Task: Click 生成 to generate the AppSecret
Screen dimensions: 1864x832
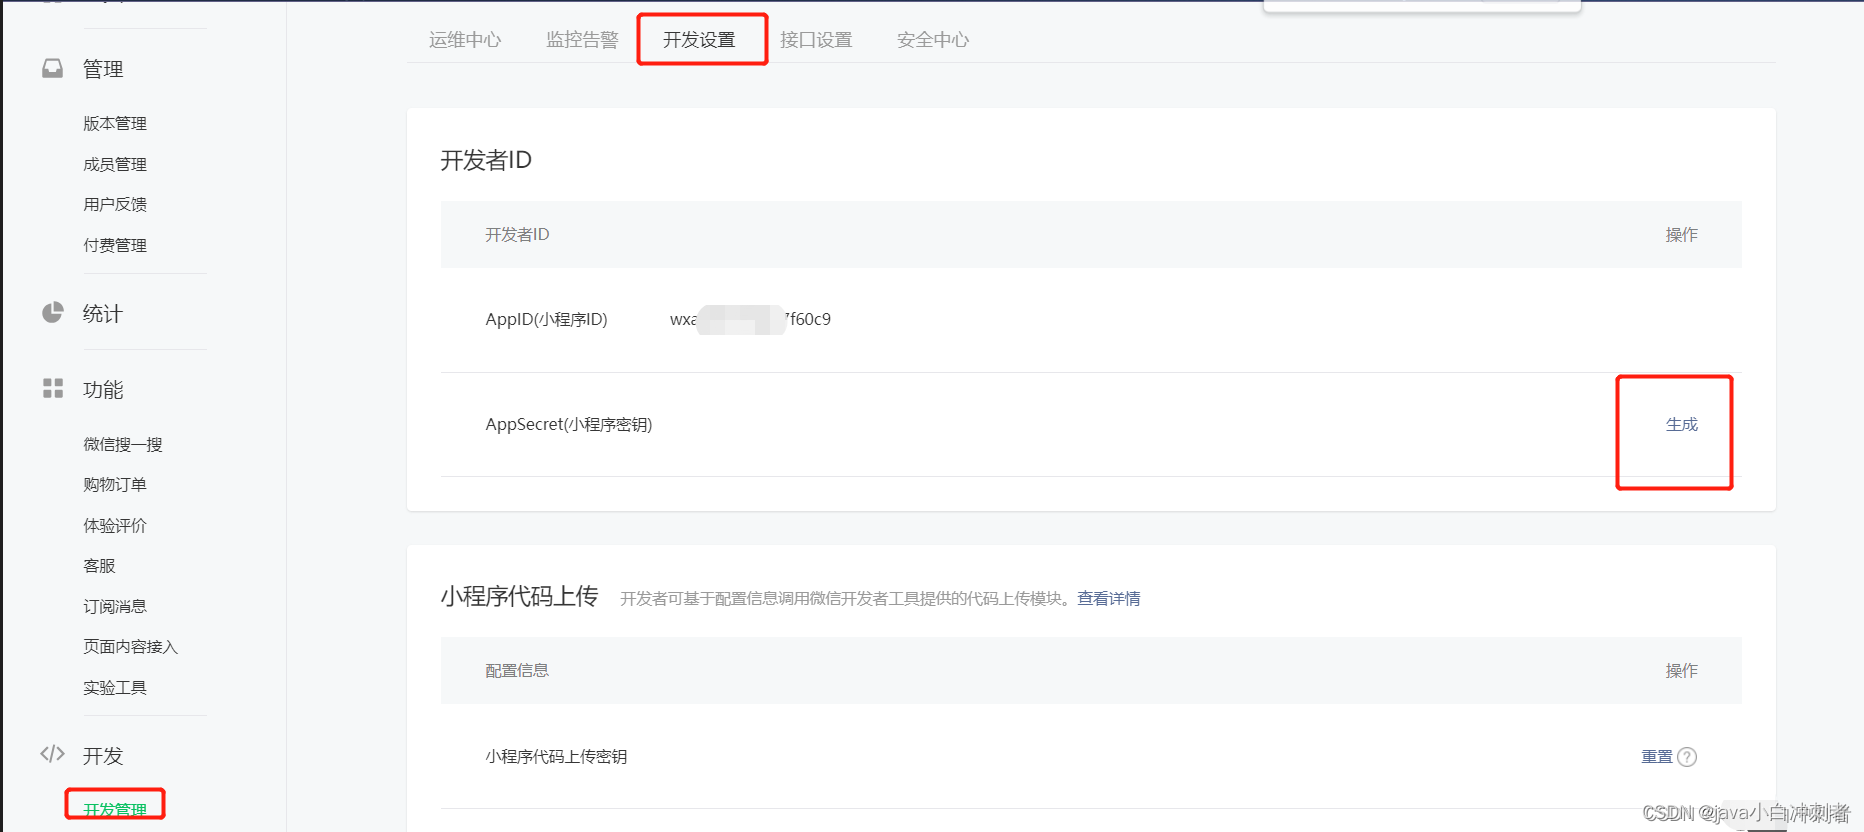Action: (1681, 424)
